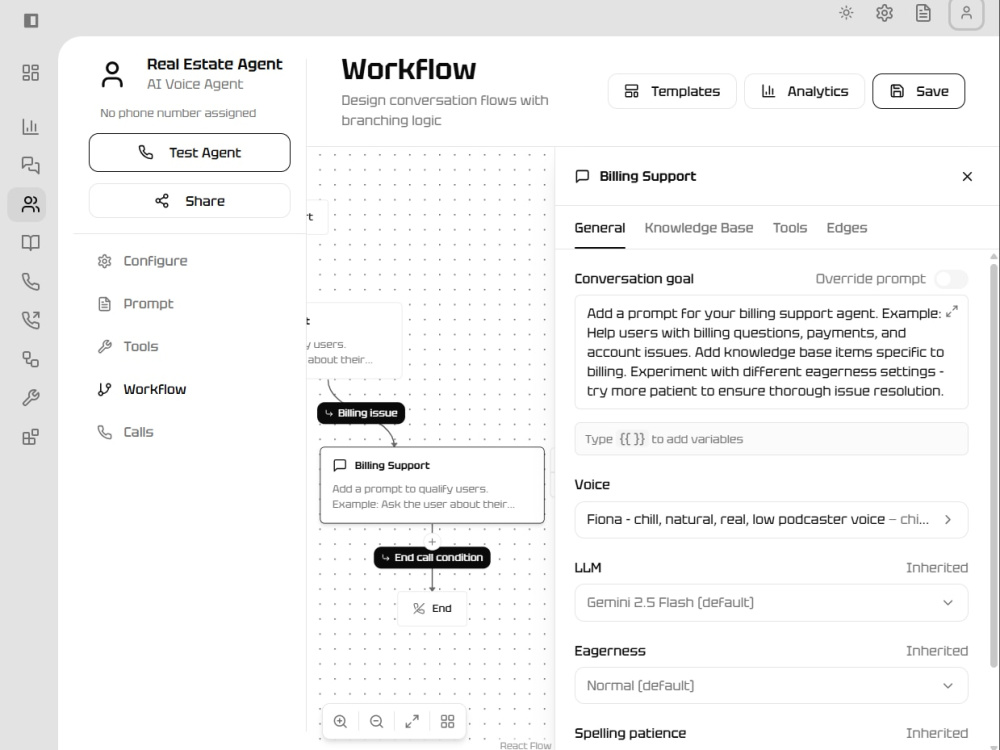Click the variables input field

(x=771, y=439)
